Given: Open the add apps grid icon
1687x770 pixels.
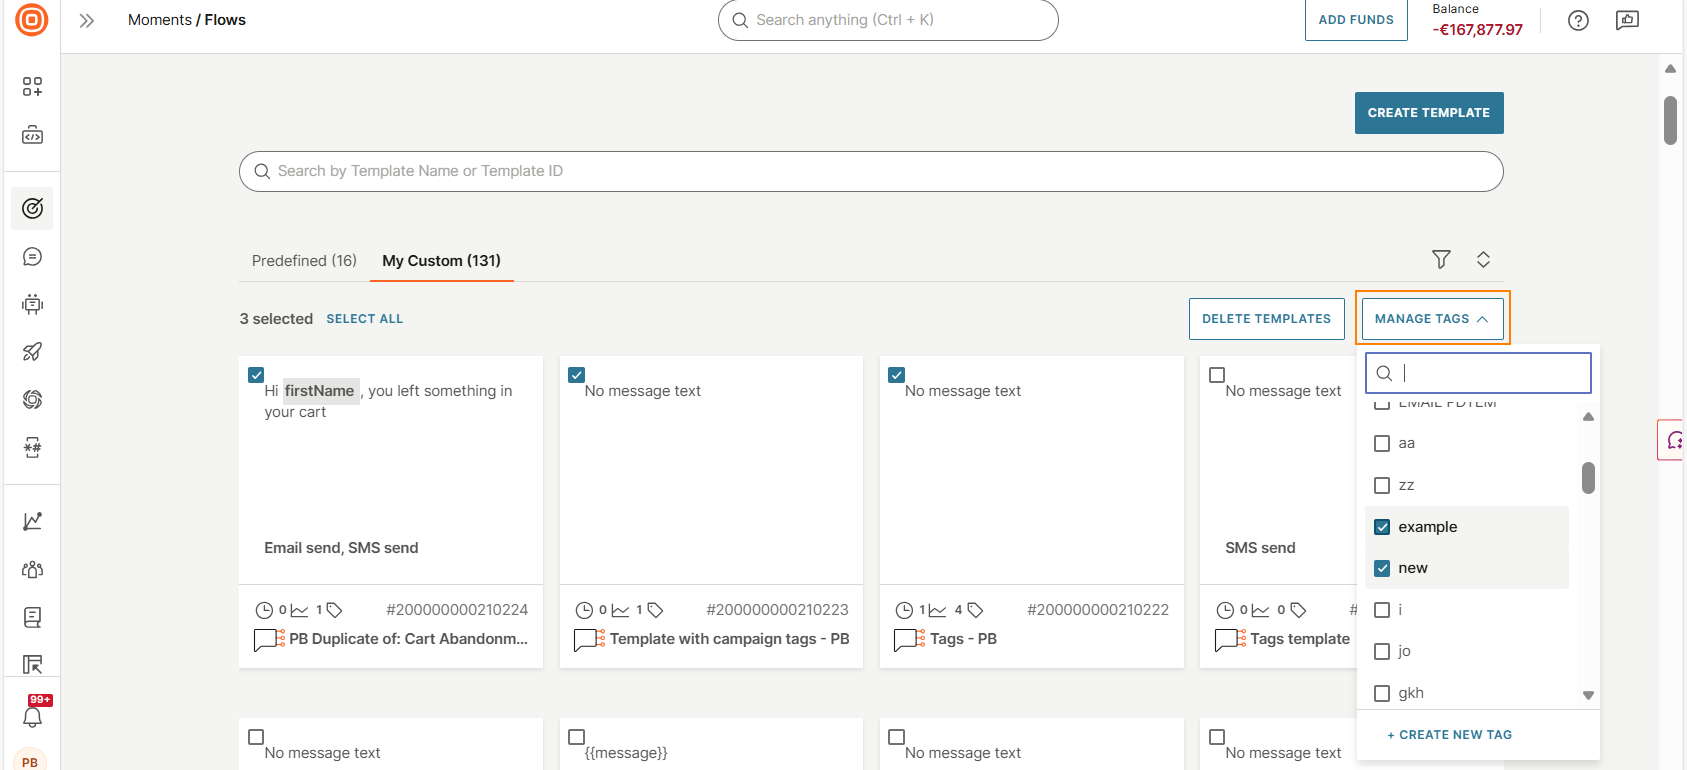Looking at the screenshot, I should [x=32, y=87].
